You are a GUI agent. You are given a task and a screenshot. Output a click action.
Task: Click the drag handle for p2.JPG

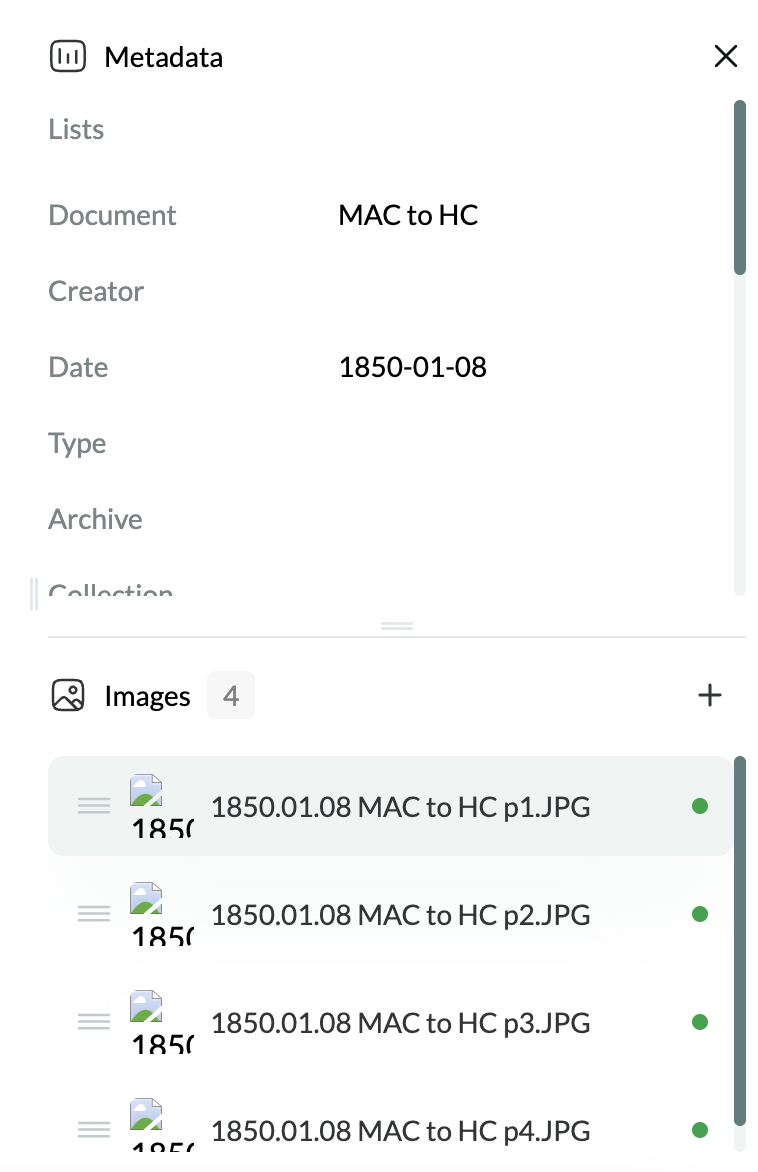[94, 913]
